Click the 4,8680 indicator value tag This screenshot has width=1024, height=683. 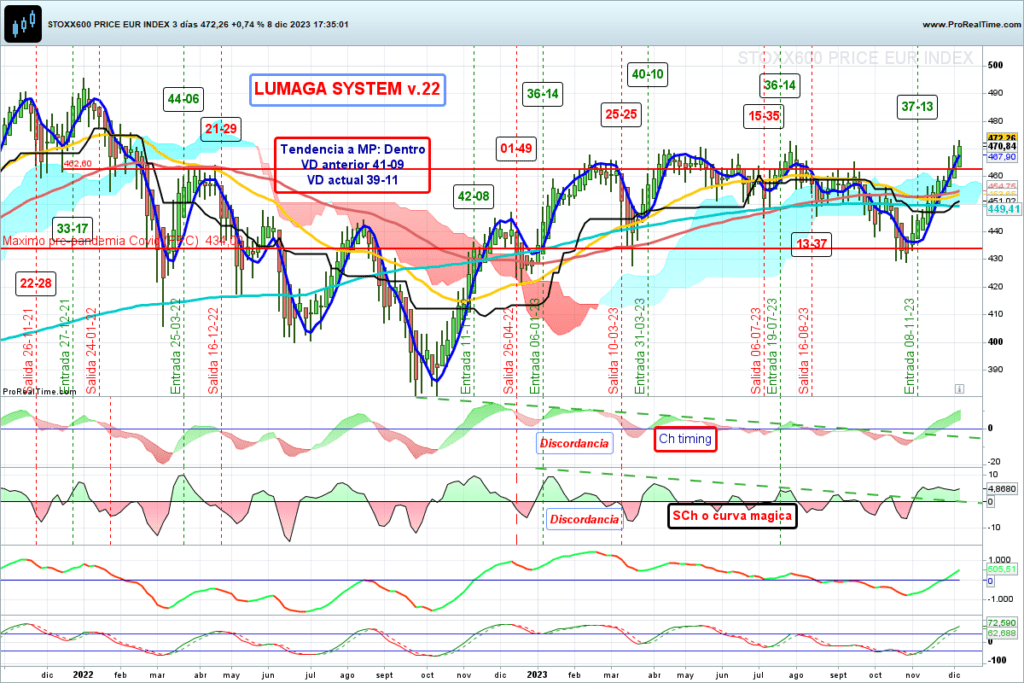(x=1002, y=488)
